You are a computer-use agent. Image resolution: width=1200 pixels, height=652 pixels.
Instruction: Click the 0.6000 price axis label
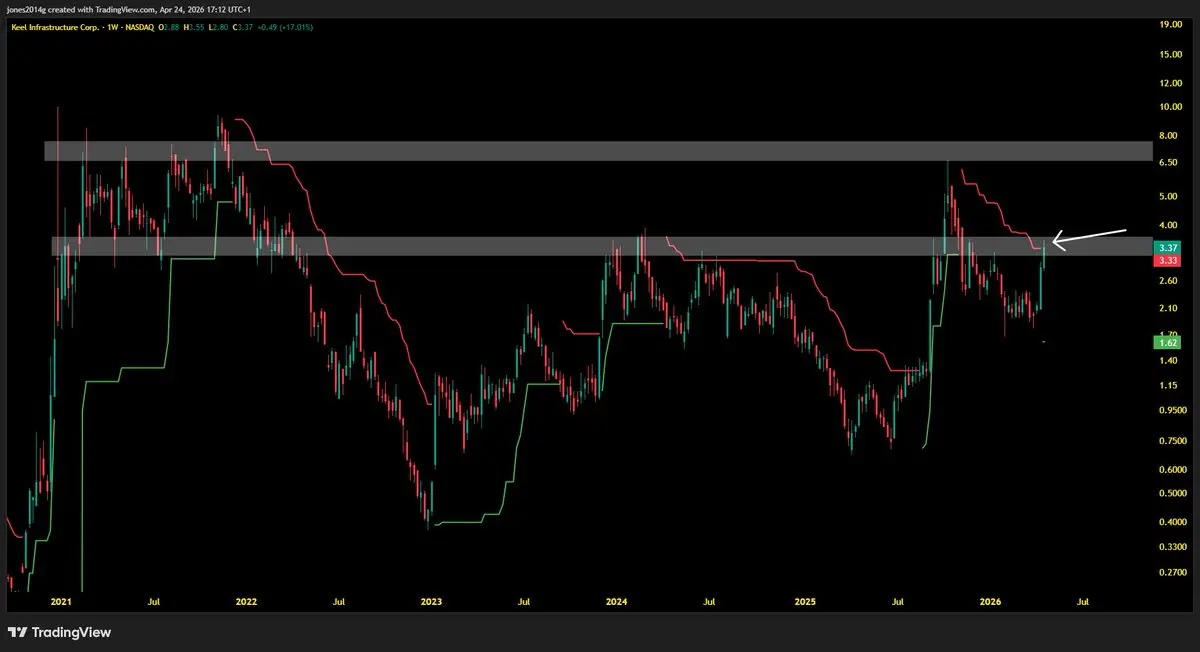[x=1175, y=470]
